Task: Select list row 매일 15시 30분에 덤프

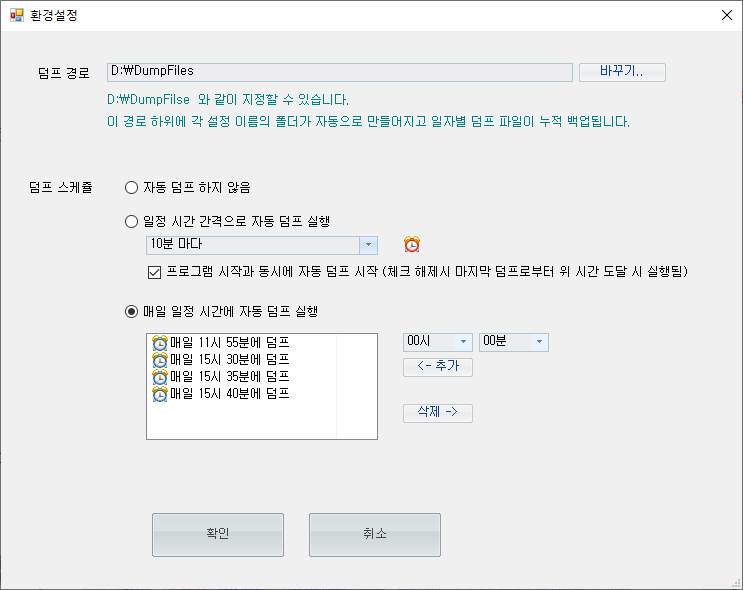Action: pyautogui.click(x=221, y=360)
